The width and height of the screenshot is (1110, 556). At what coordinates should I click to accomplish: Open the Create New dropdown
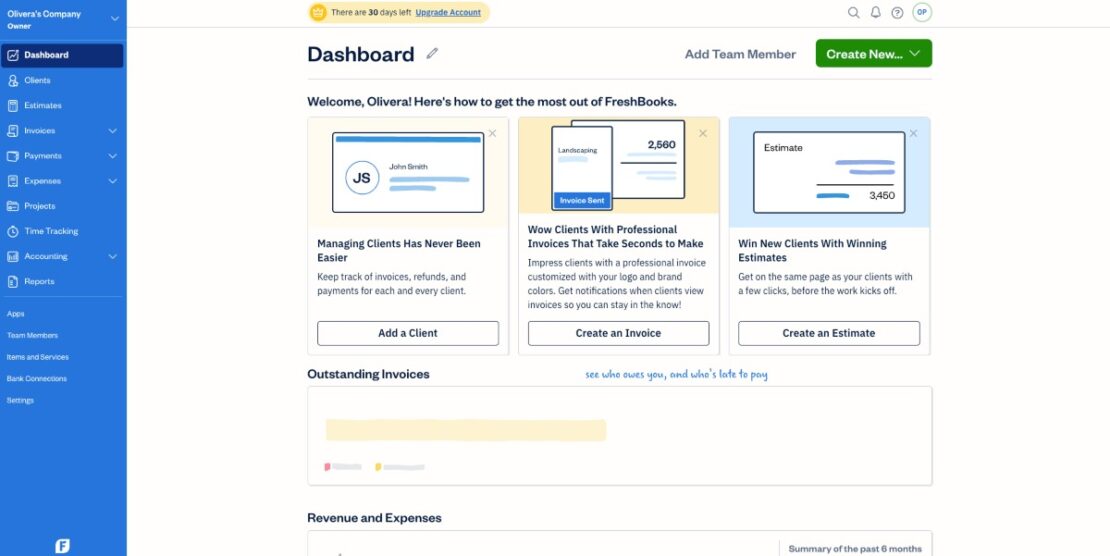(x=873, y=54)
